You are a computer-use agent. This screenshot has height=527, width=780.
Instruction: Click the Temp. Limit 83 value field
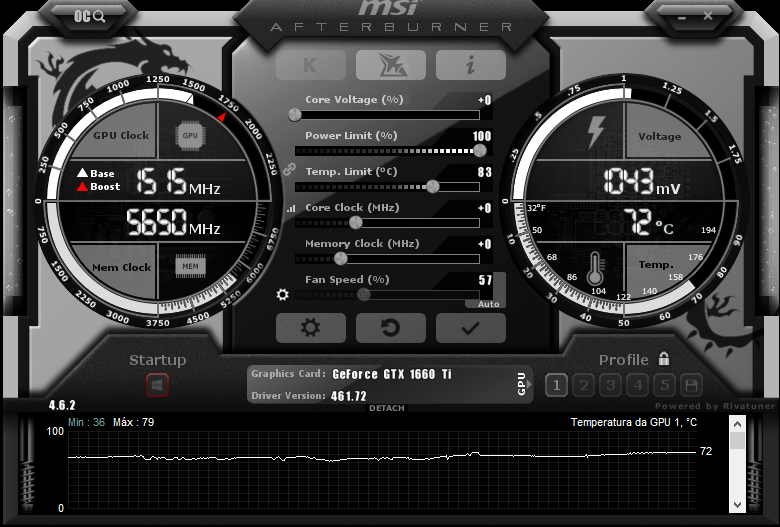click(485, 172)
